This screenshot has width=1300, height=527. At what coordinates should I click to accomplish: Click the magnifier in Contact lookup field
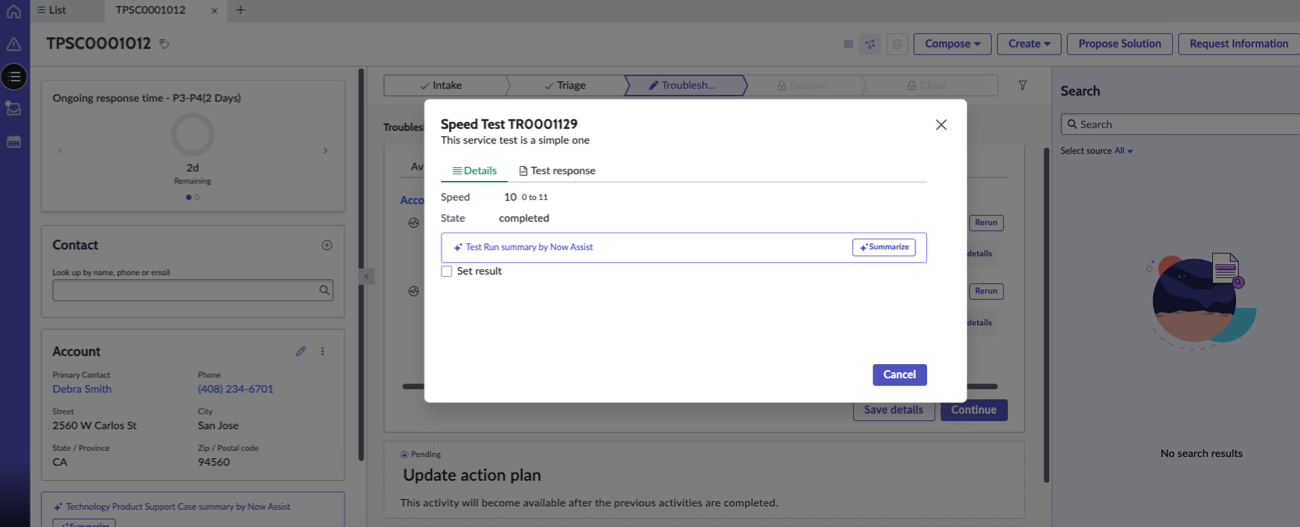point(324,290)
